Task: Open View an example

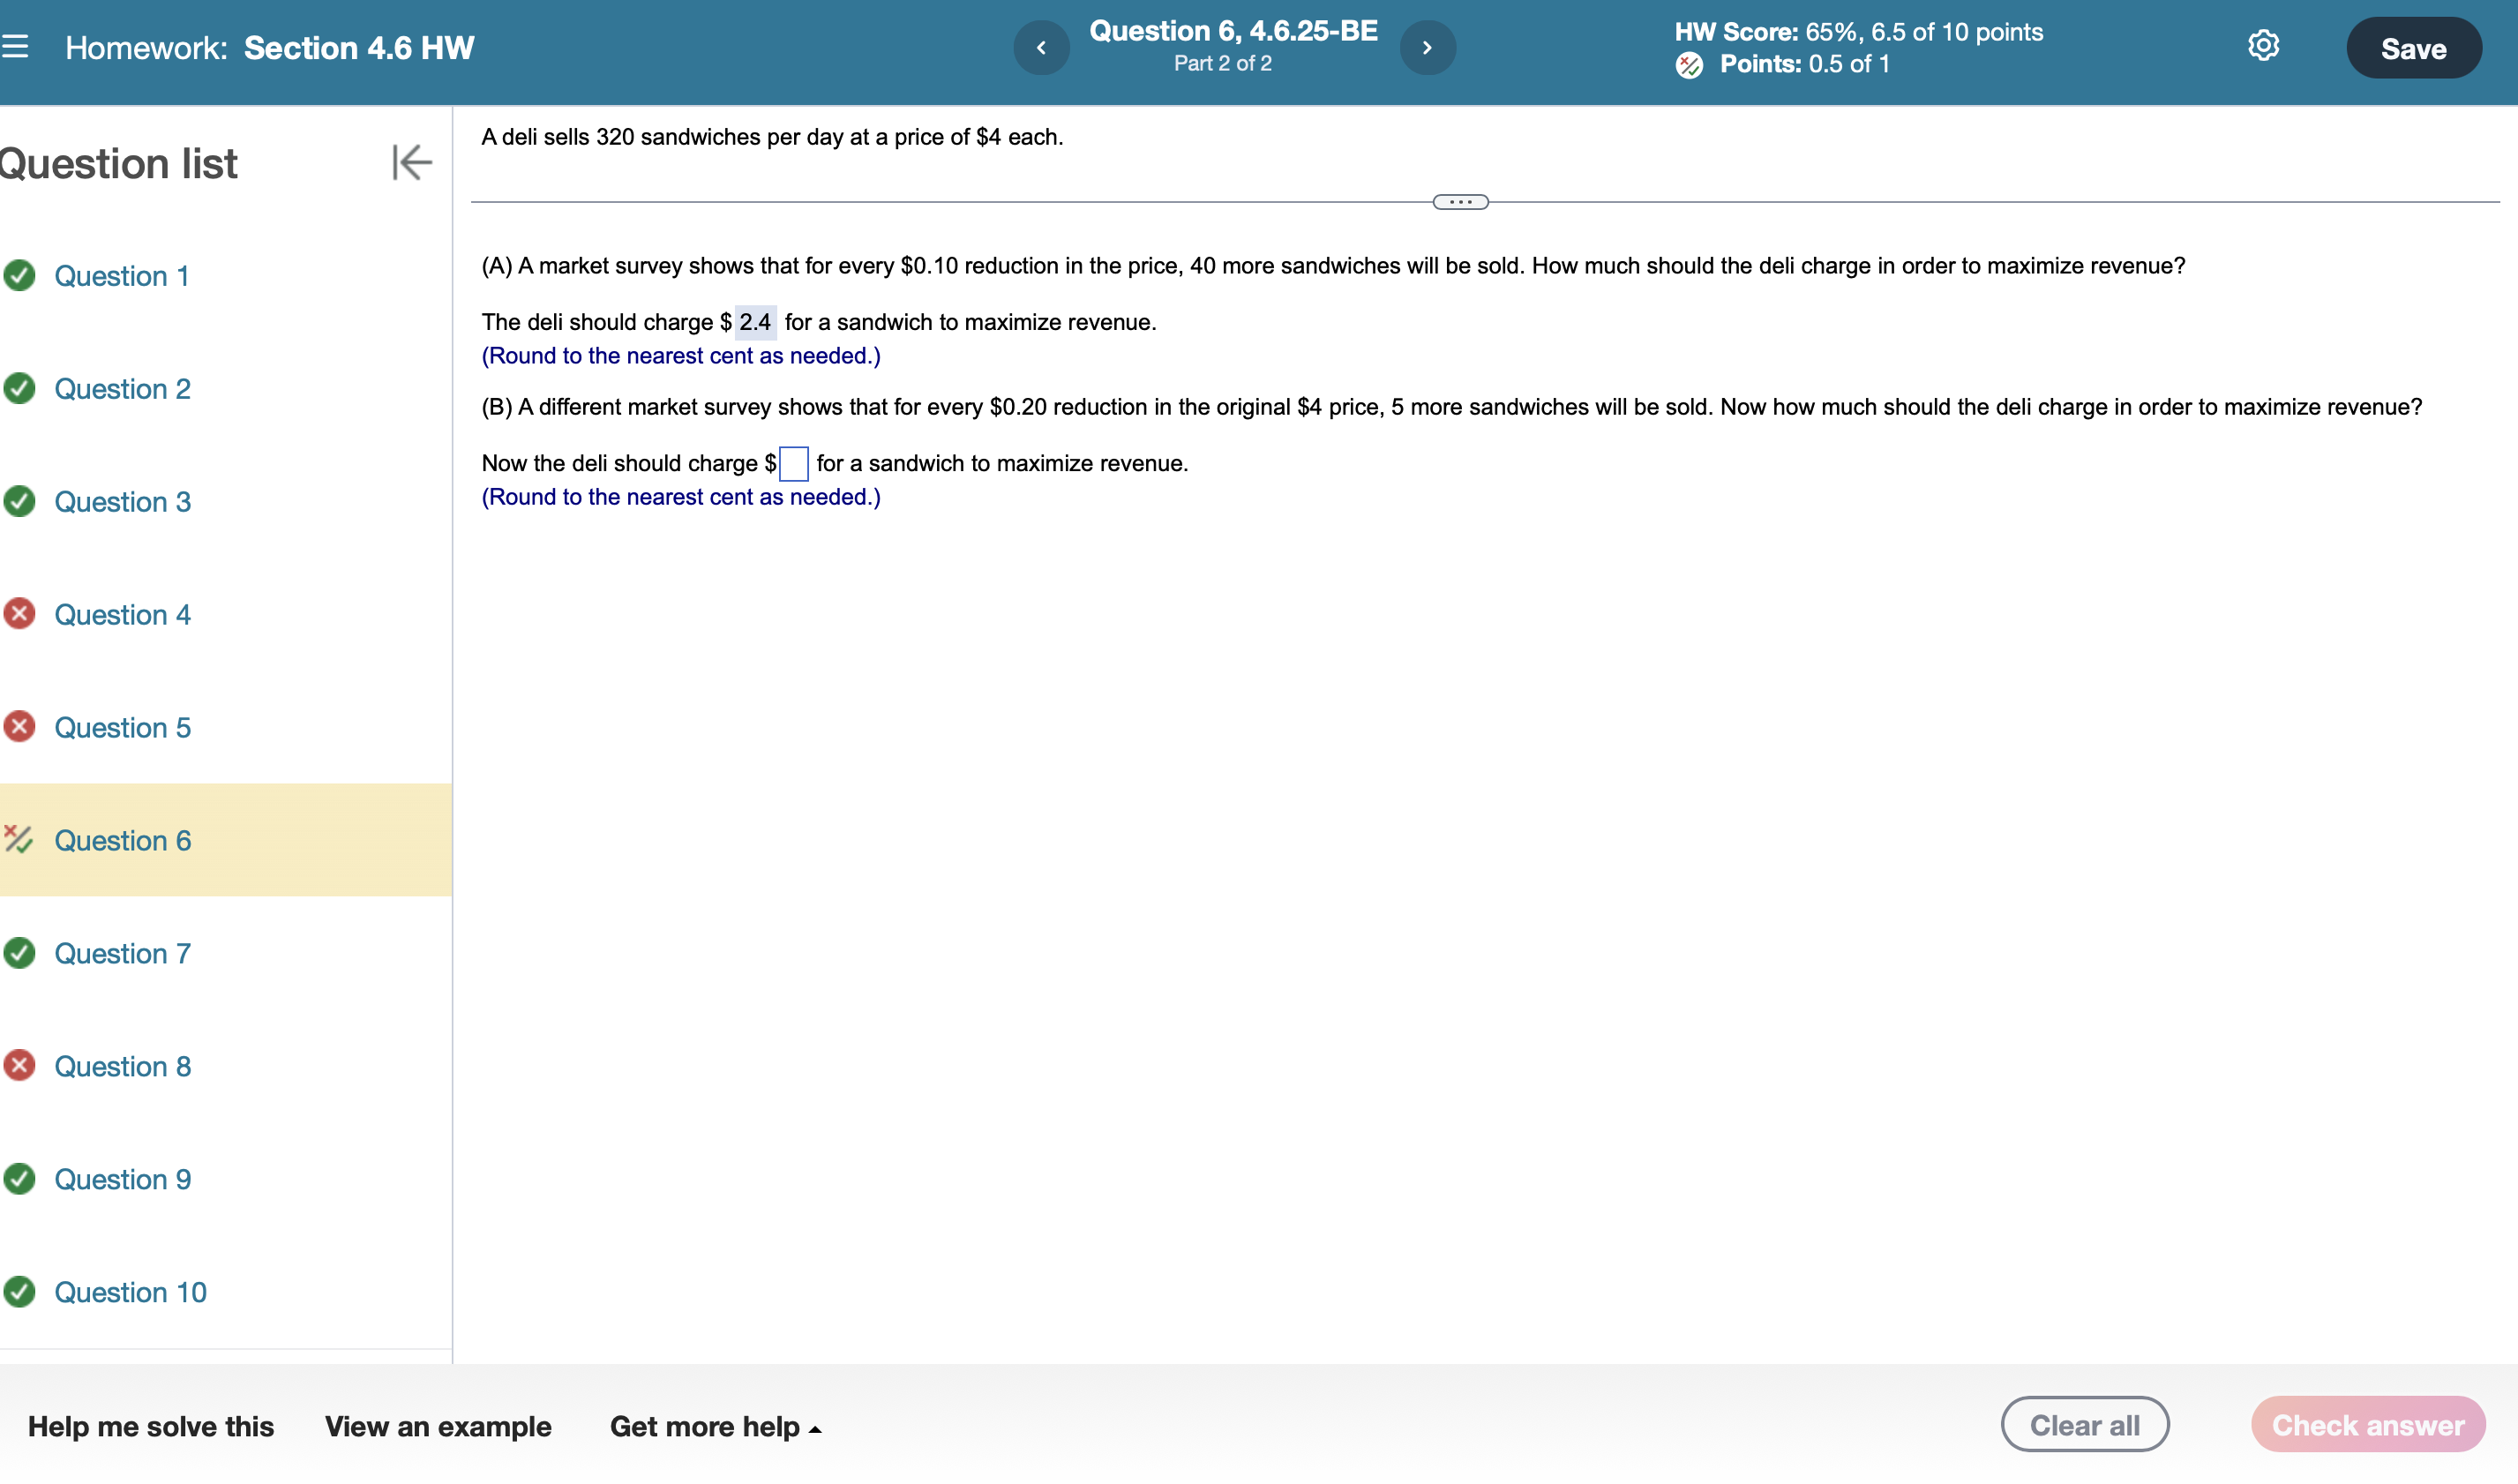Action: point(438,1426)
